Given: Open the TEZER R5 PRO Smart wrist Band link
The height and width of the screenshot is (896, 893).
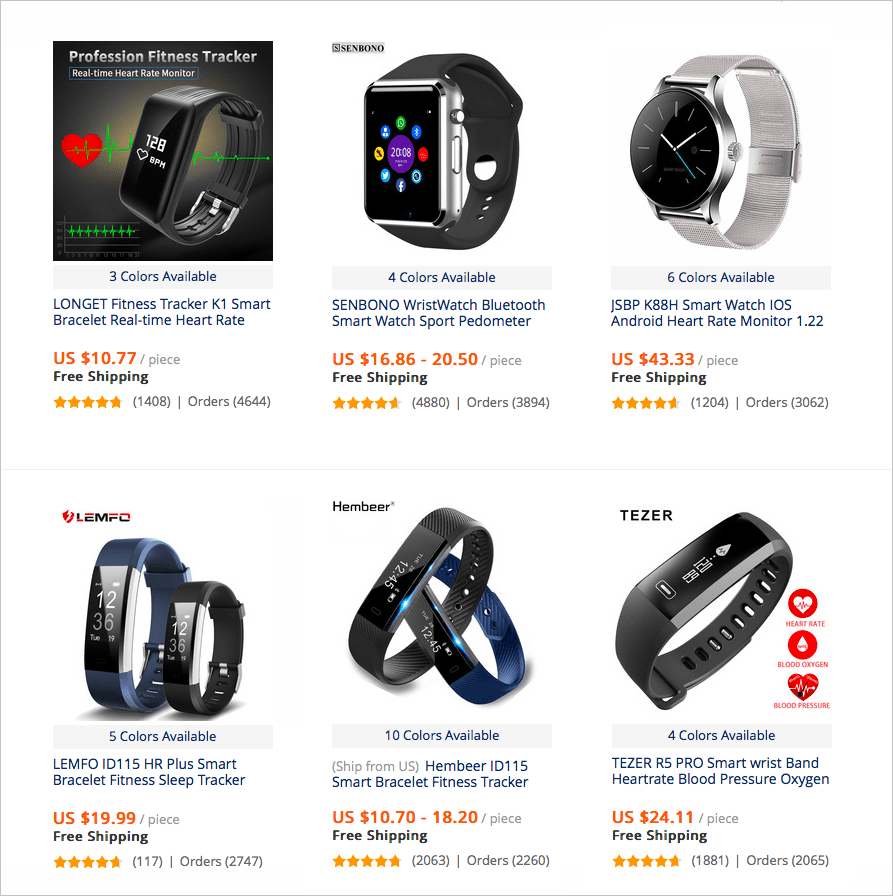Looking at the screenshot, I should pos(720,771).
